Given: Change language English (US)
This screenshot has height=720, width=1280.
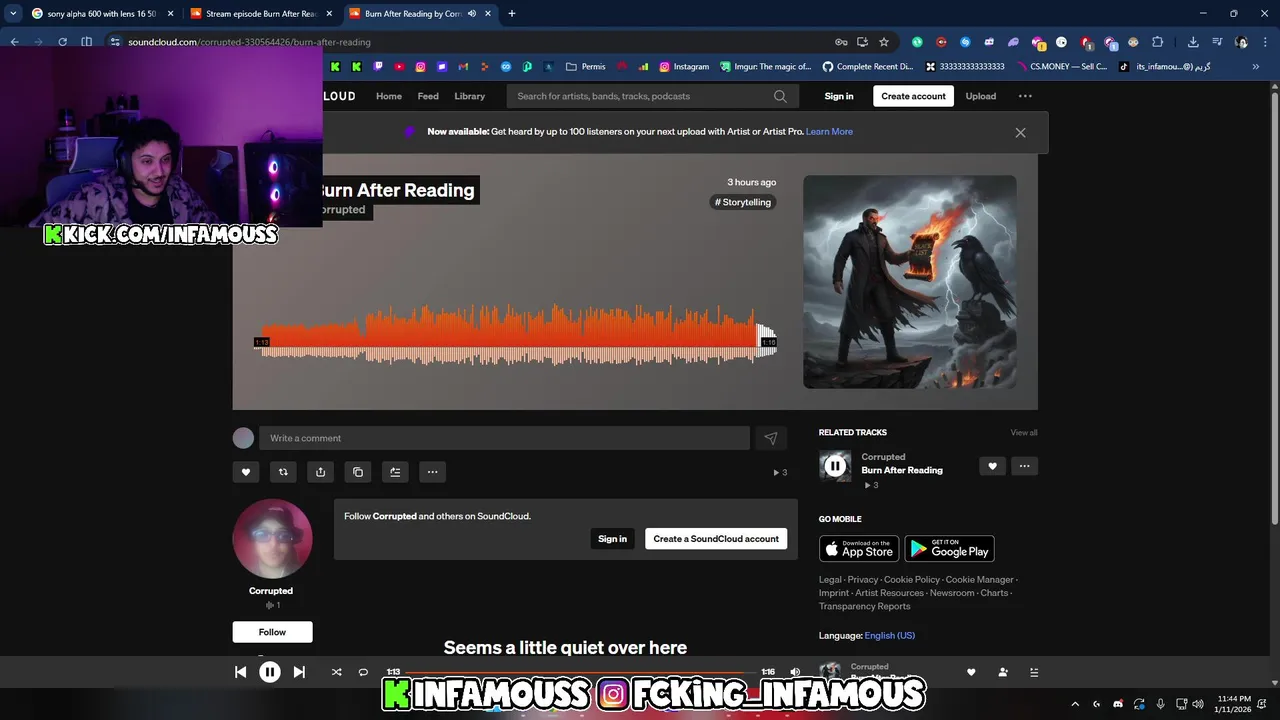Looking at the screenshot, I should click(x=890, y=636).
